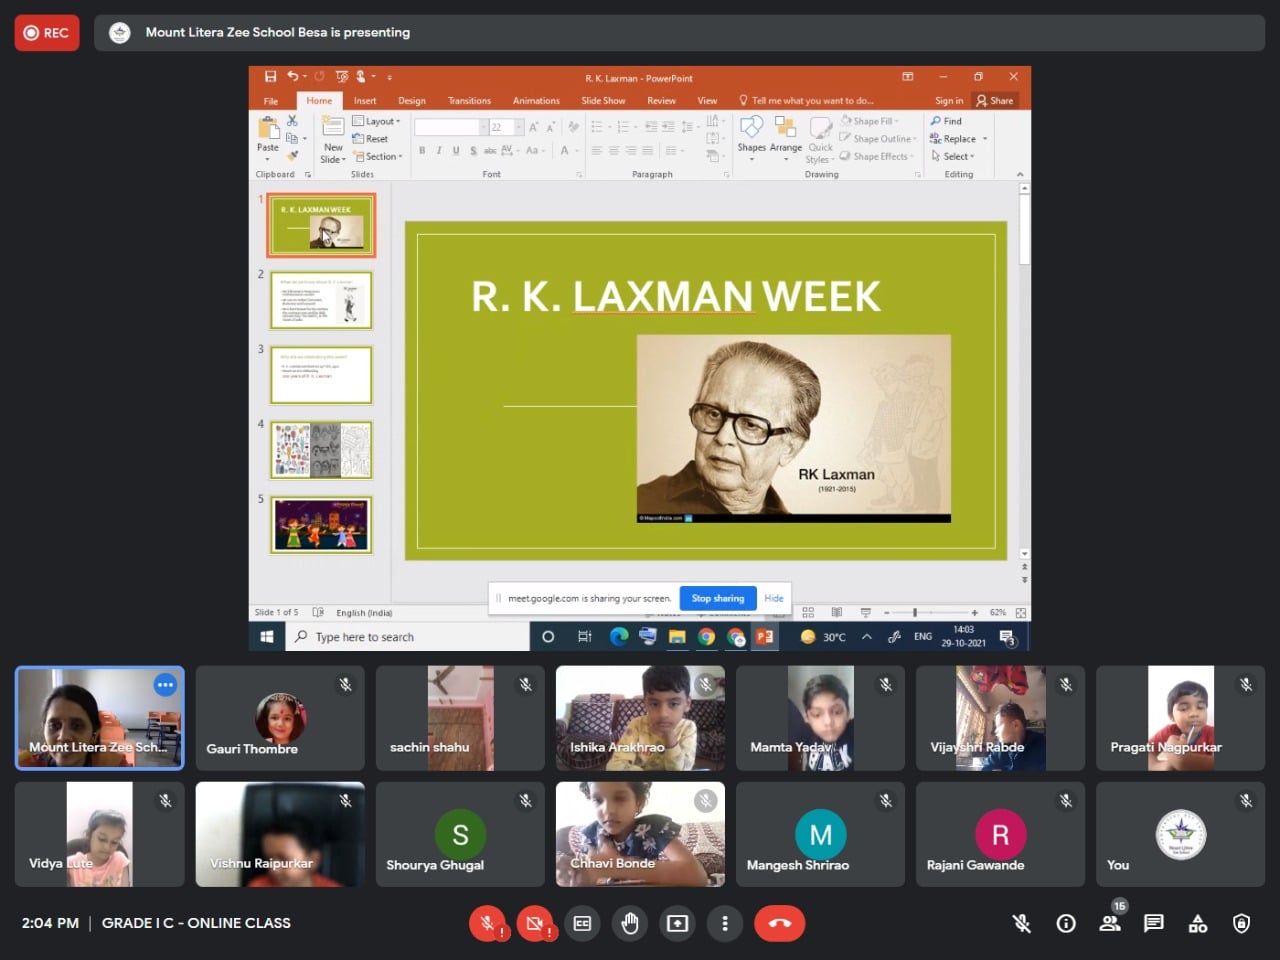Image resolution: width=1280 pixels, height=960 pixels.
Task: Open the Arrange menu
Action: pos(786,138)
